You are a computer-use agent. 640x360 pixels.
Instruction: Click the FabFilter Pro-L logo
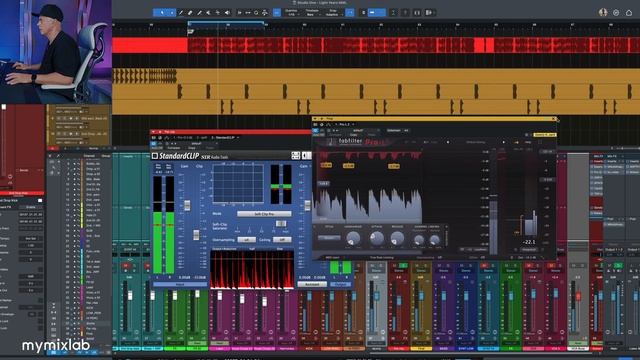pyautogui.click(x=357, y=142)
